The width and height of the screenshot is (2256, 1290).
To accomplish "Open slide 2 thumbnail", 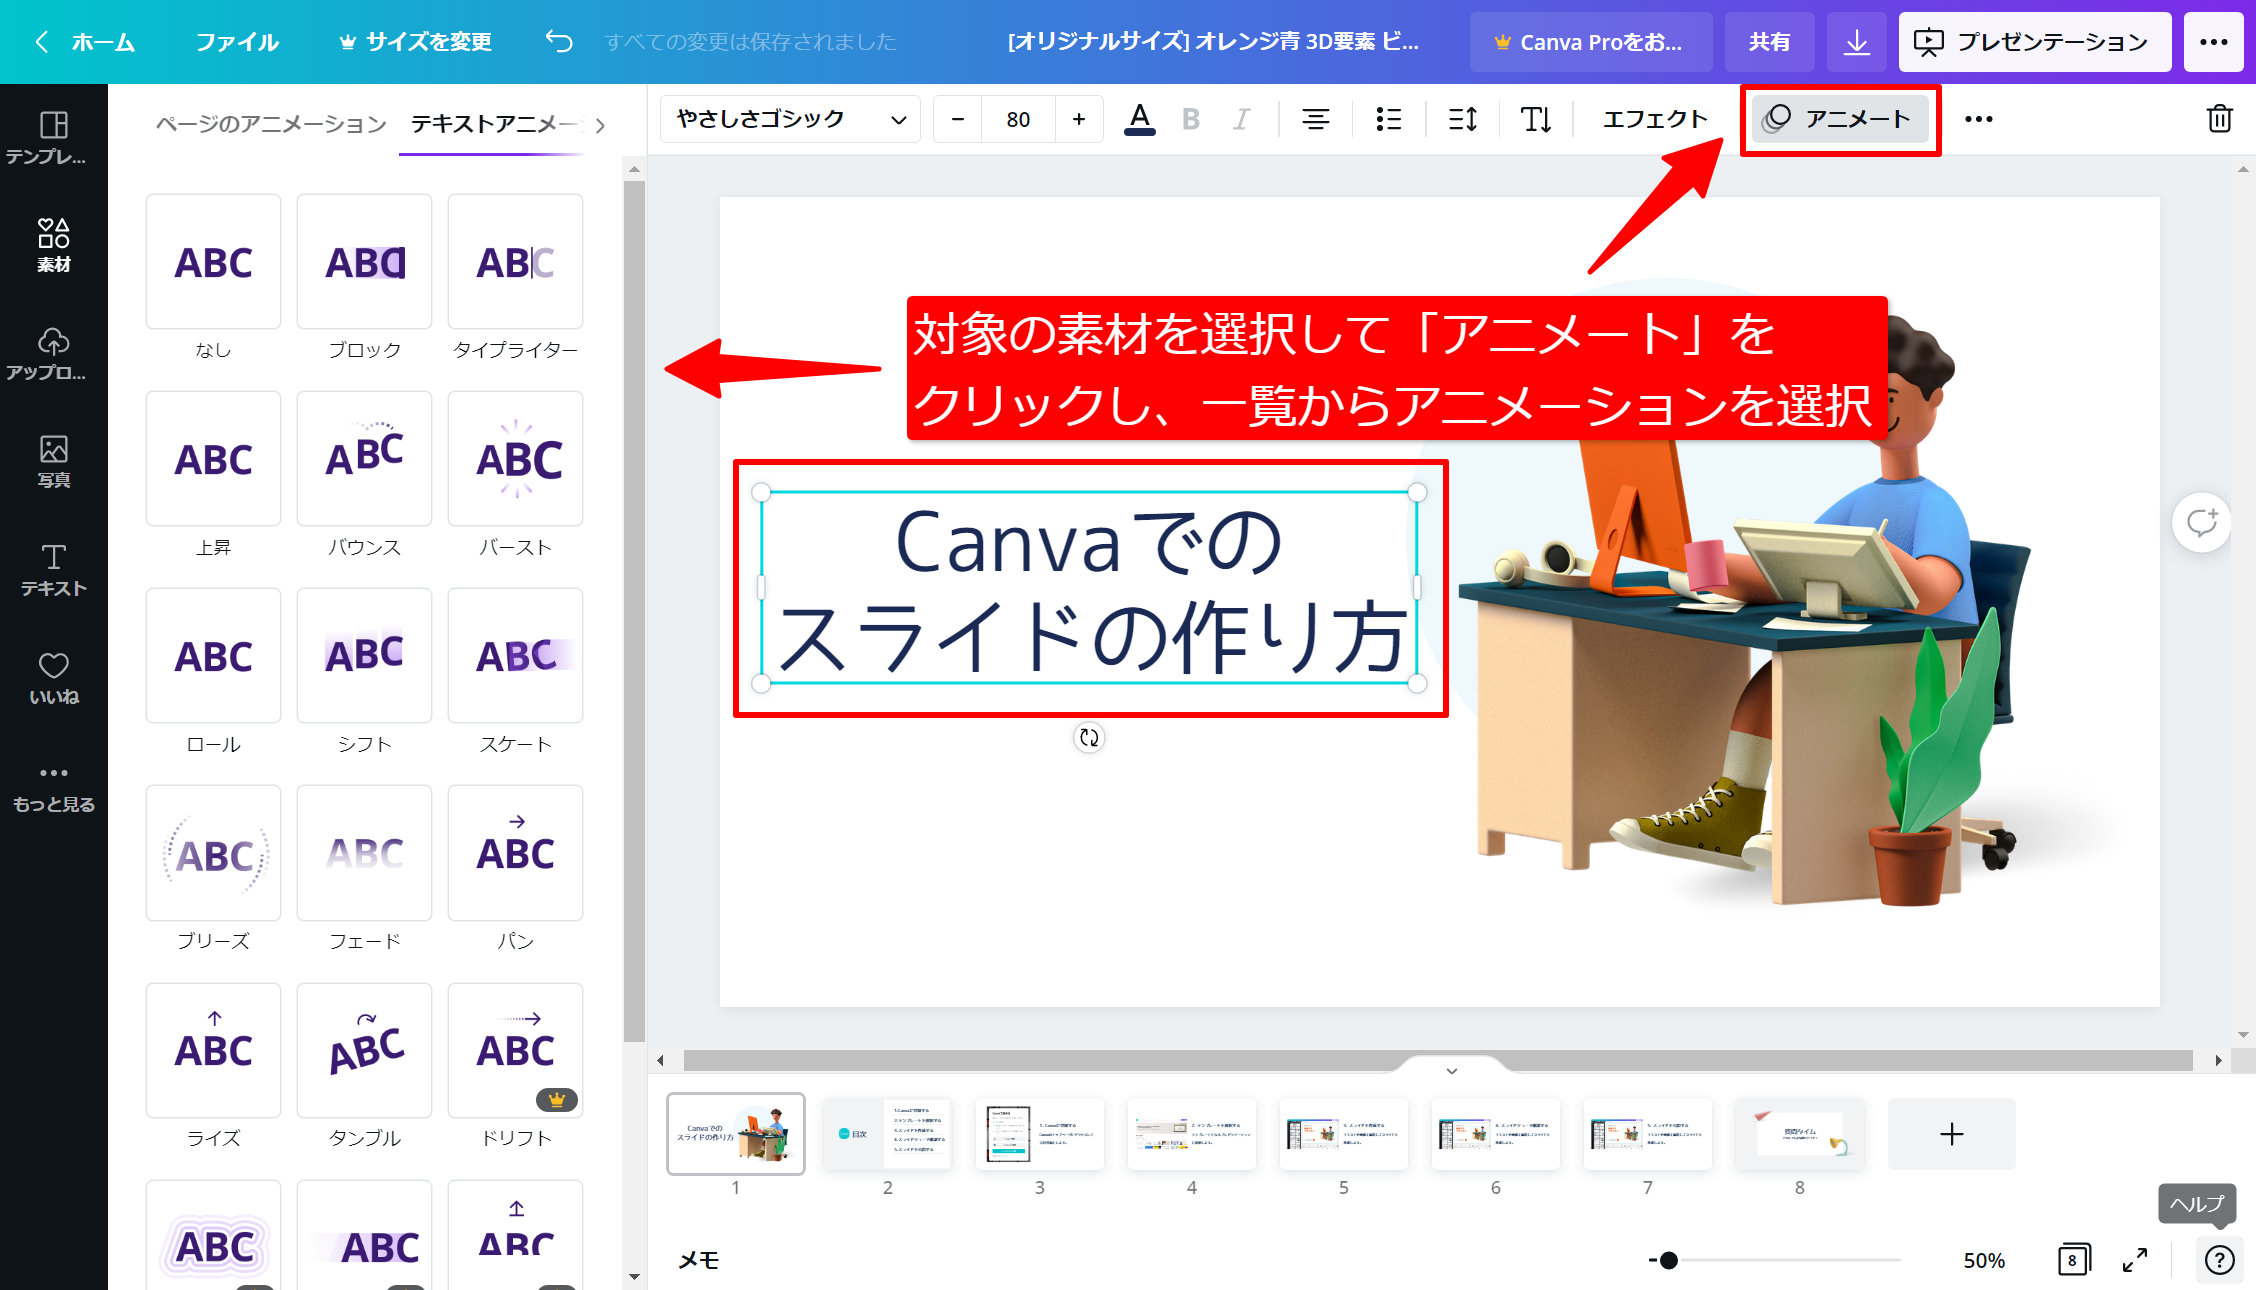I will 887,1134.
